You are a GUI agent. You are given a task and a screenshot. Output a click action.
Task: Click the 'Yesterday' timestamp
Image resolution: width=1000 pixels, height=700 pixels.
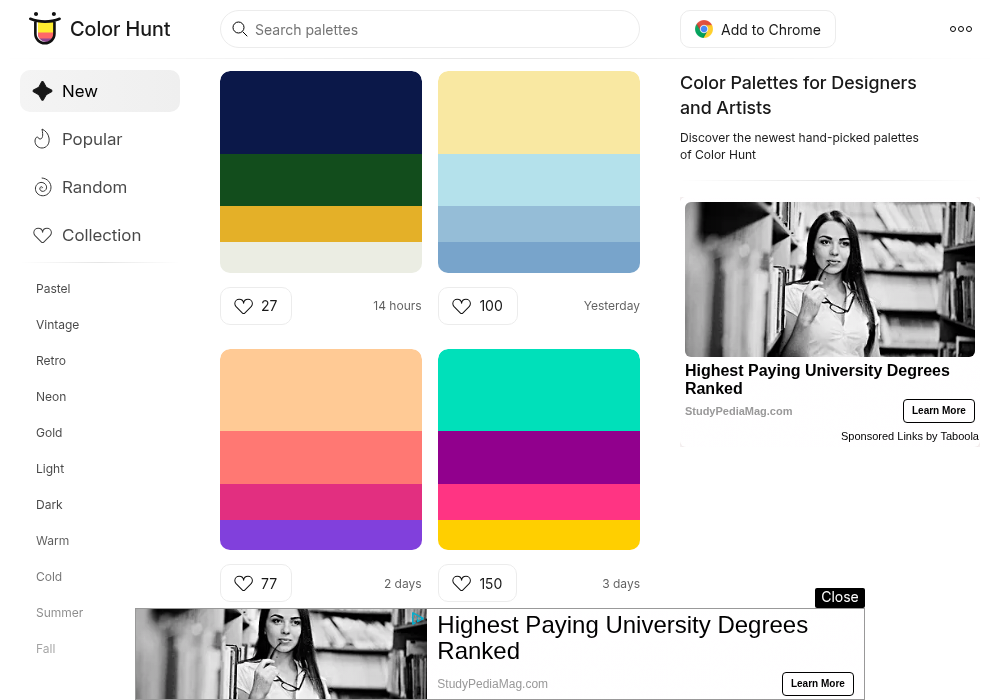(612, 306)
